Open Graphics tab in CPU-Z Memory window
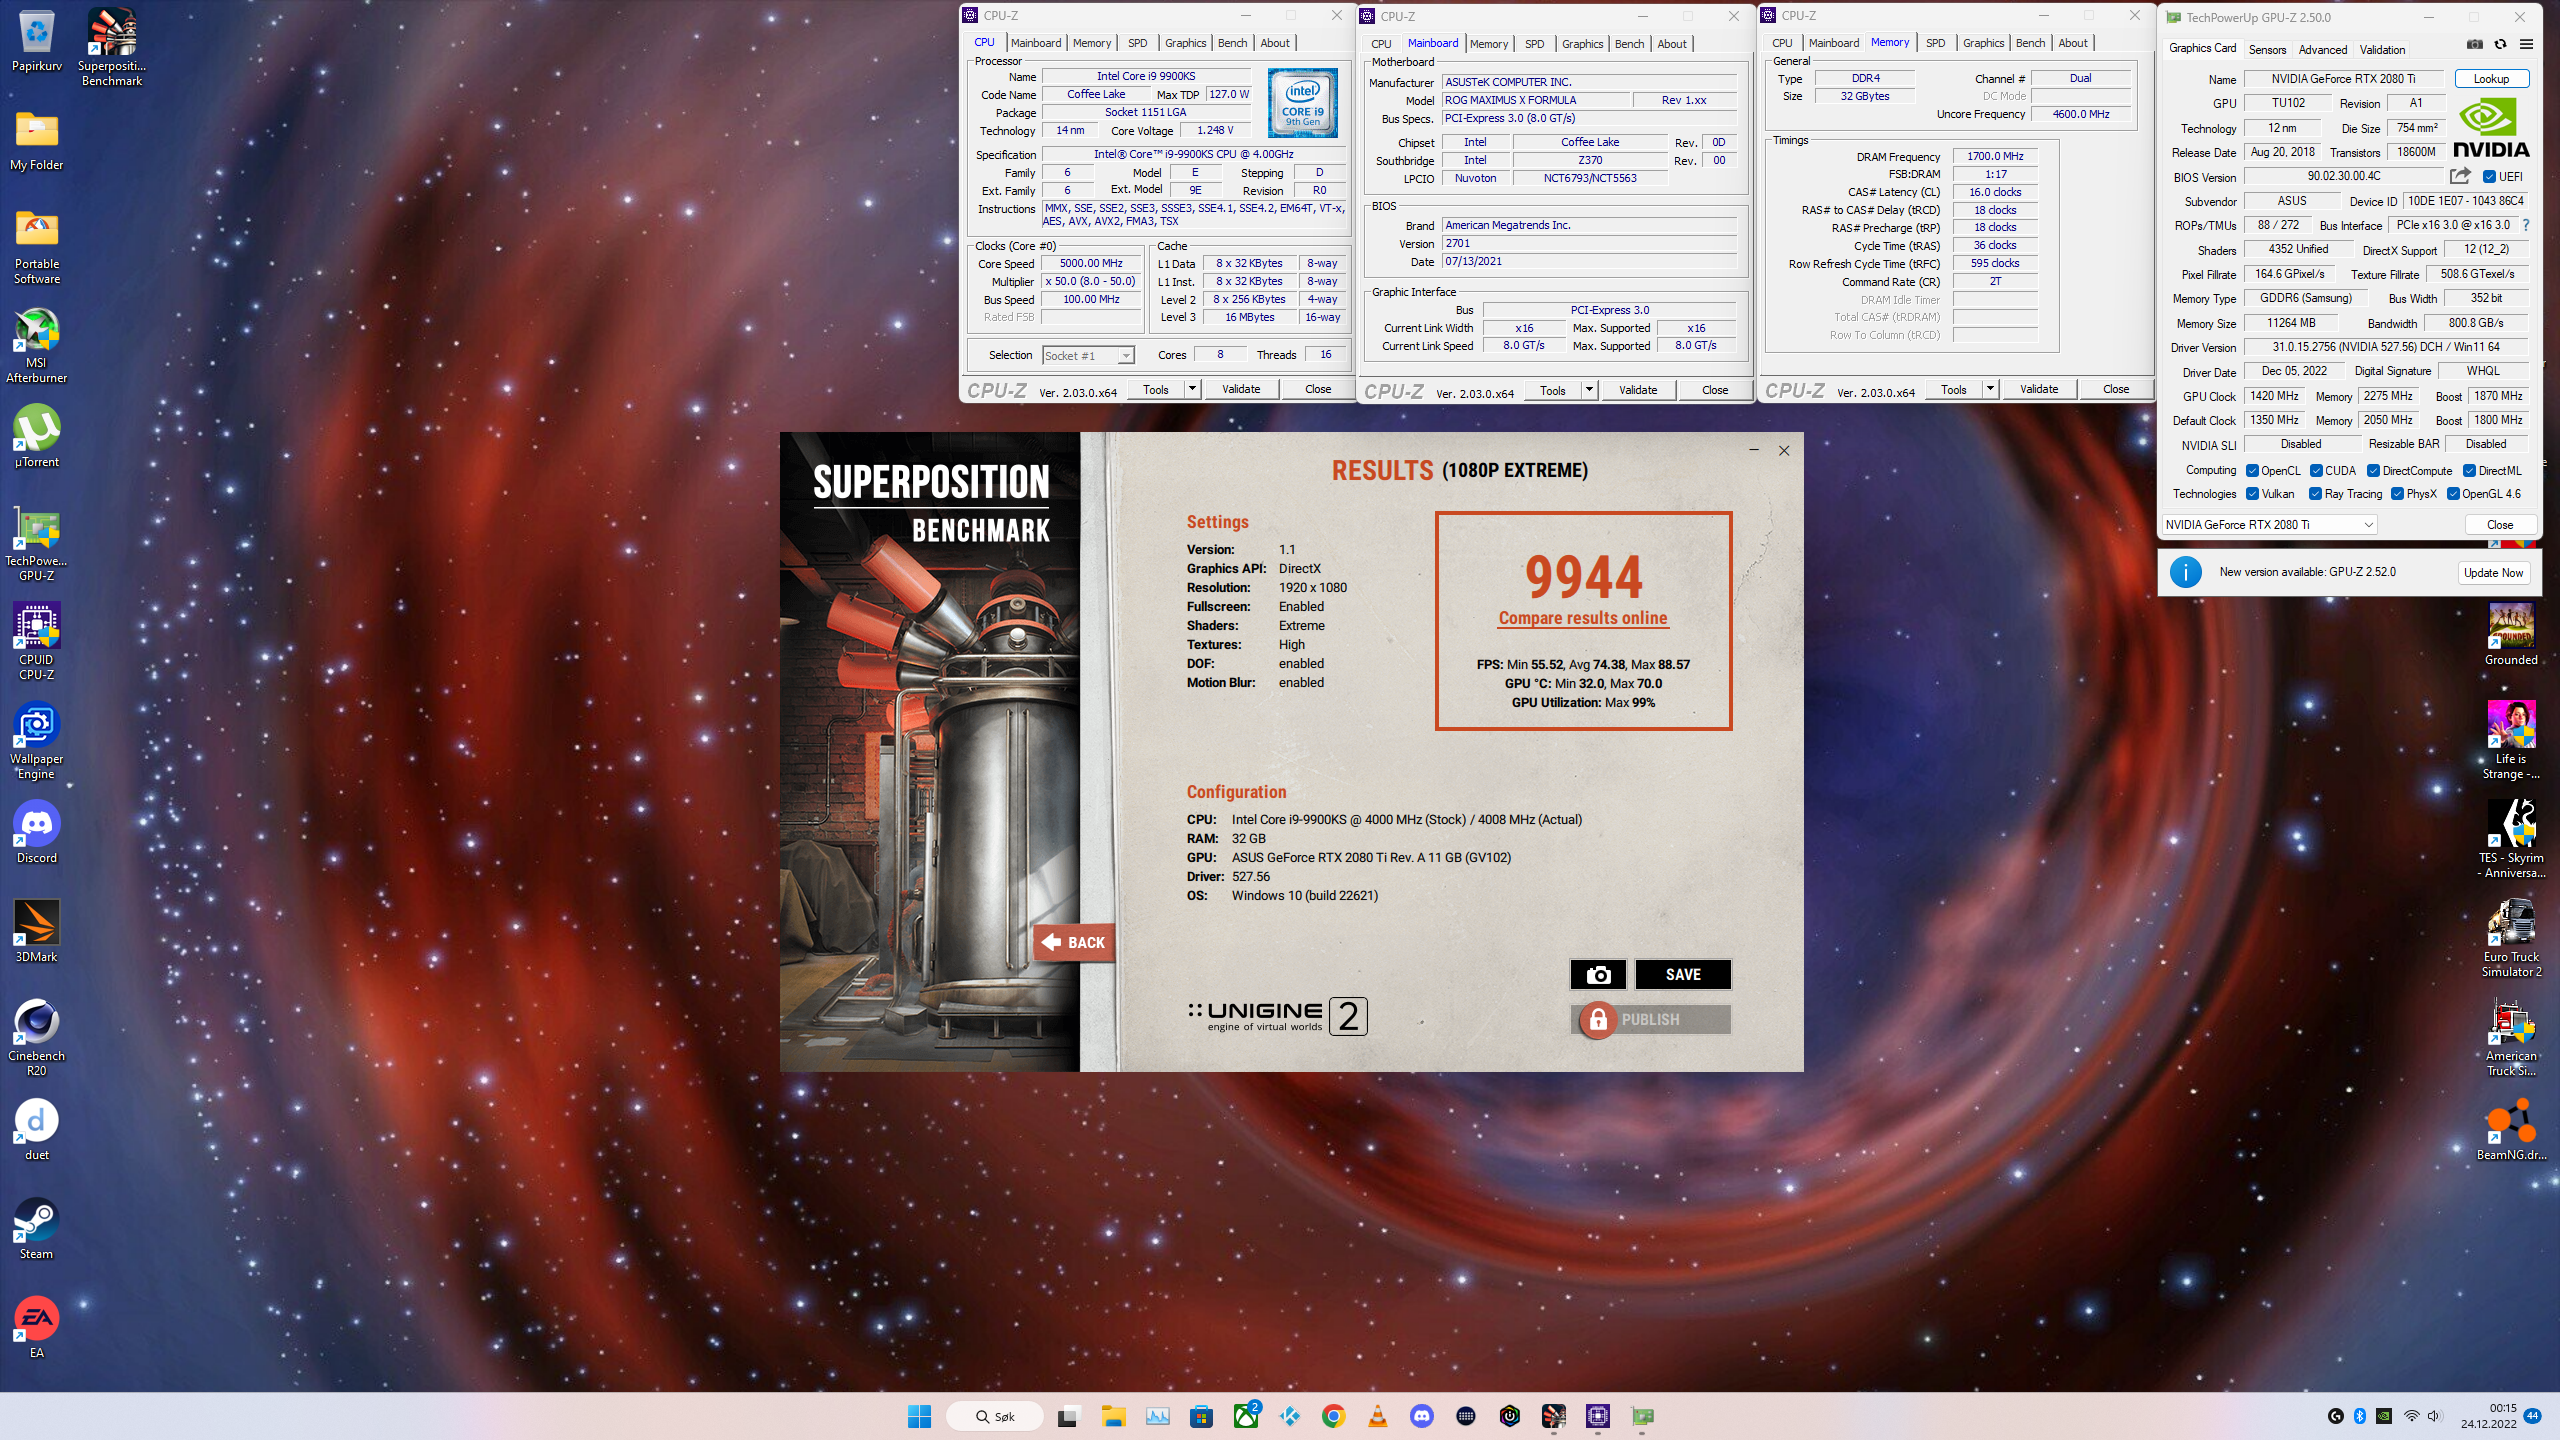 (1983, 43)
